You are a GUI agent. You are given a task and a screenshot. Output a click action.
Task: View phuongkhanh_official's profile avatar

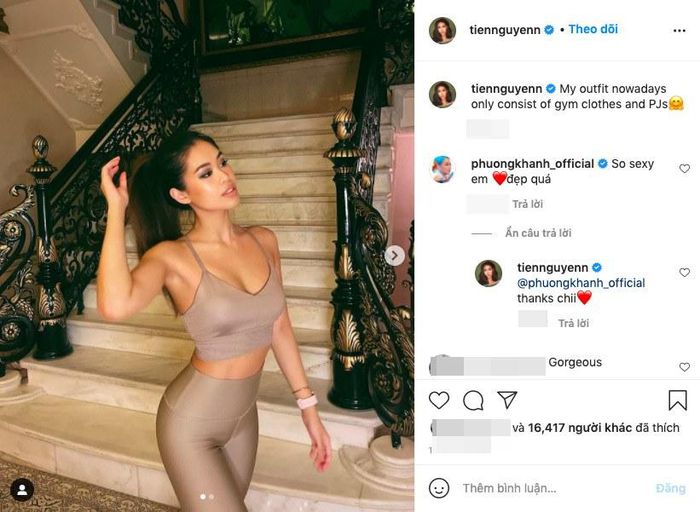pyautogui.click(x=442, y=170)
